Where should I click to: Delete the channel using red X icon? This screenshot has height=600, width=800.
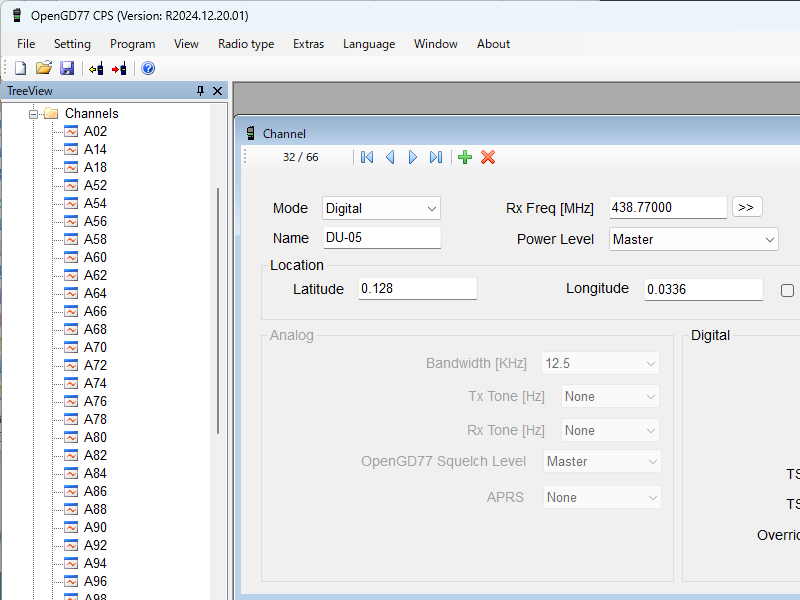coord(488,157)
